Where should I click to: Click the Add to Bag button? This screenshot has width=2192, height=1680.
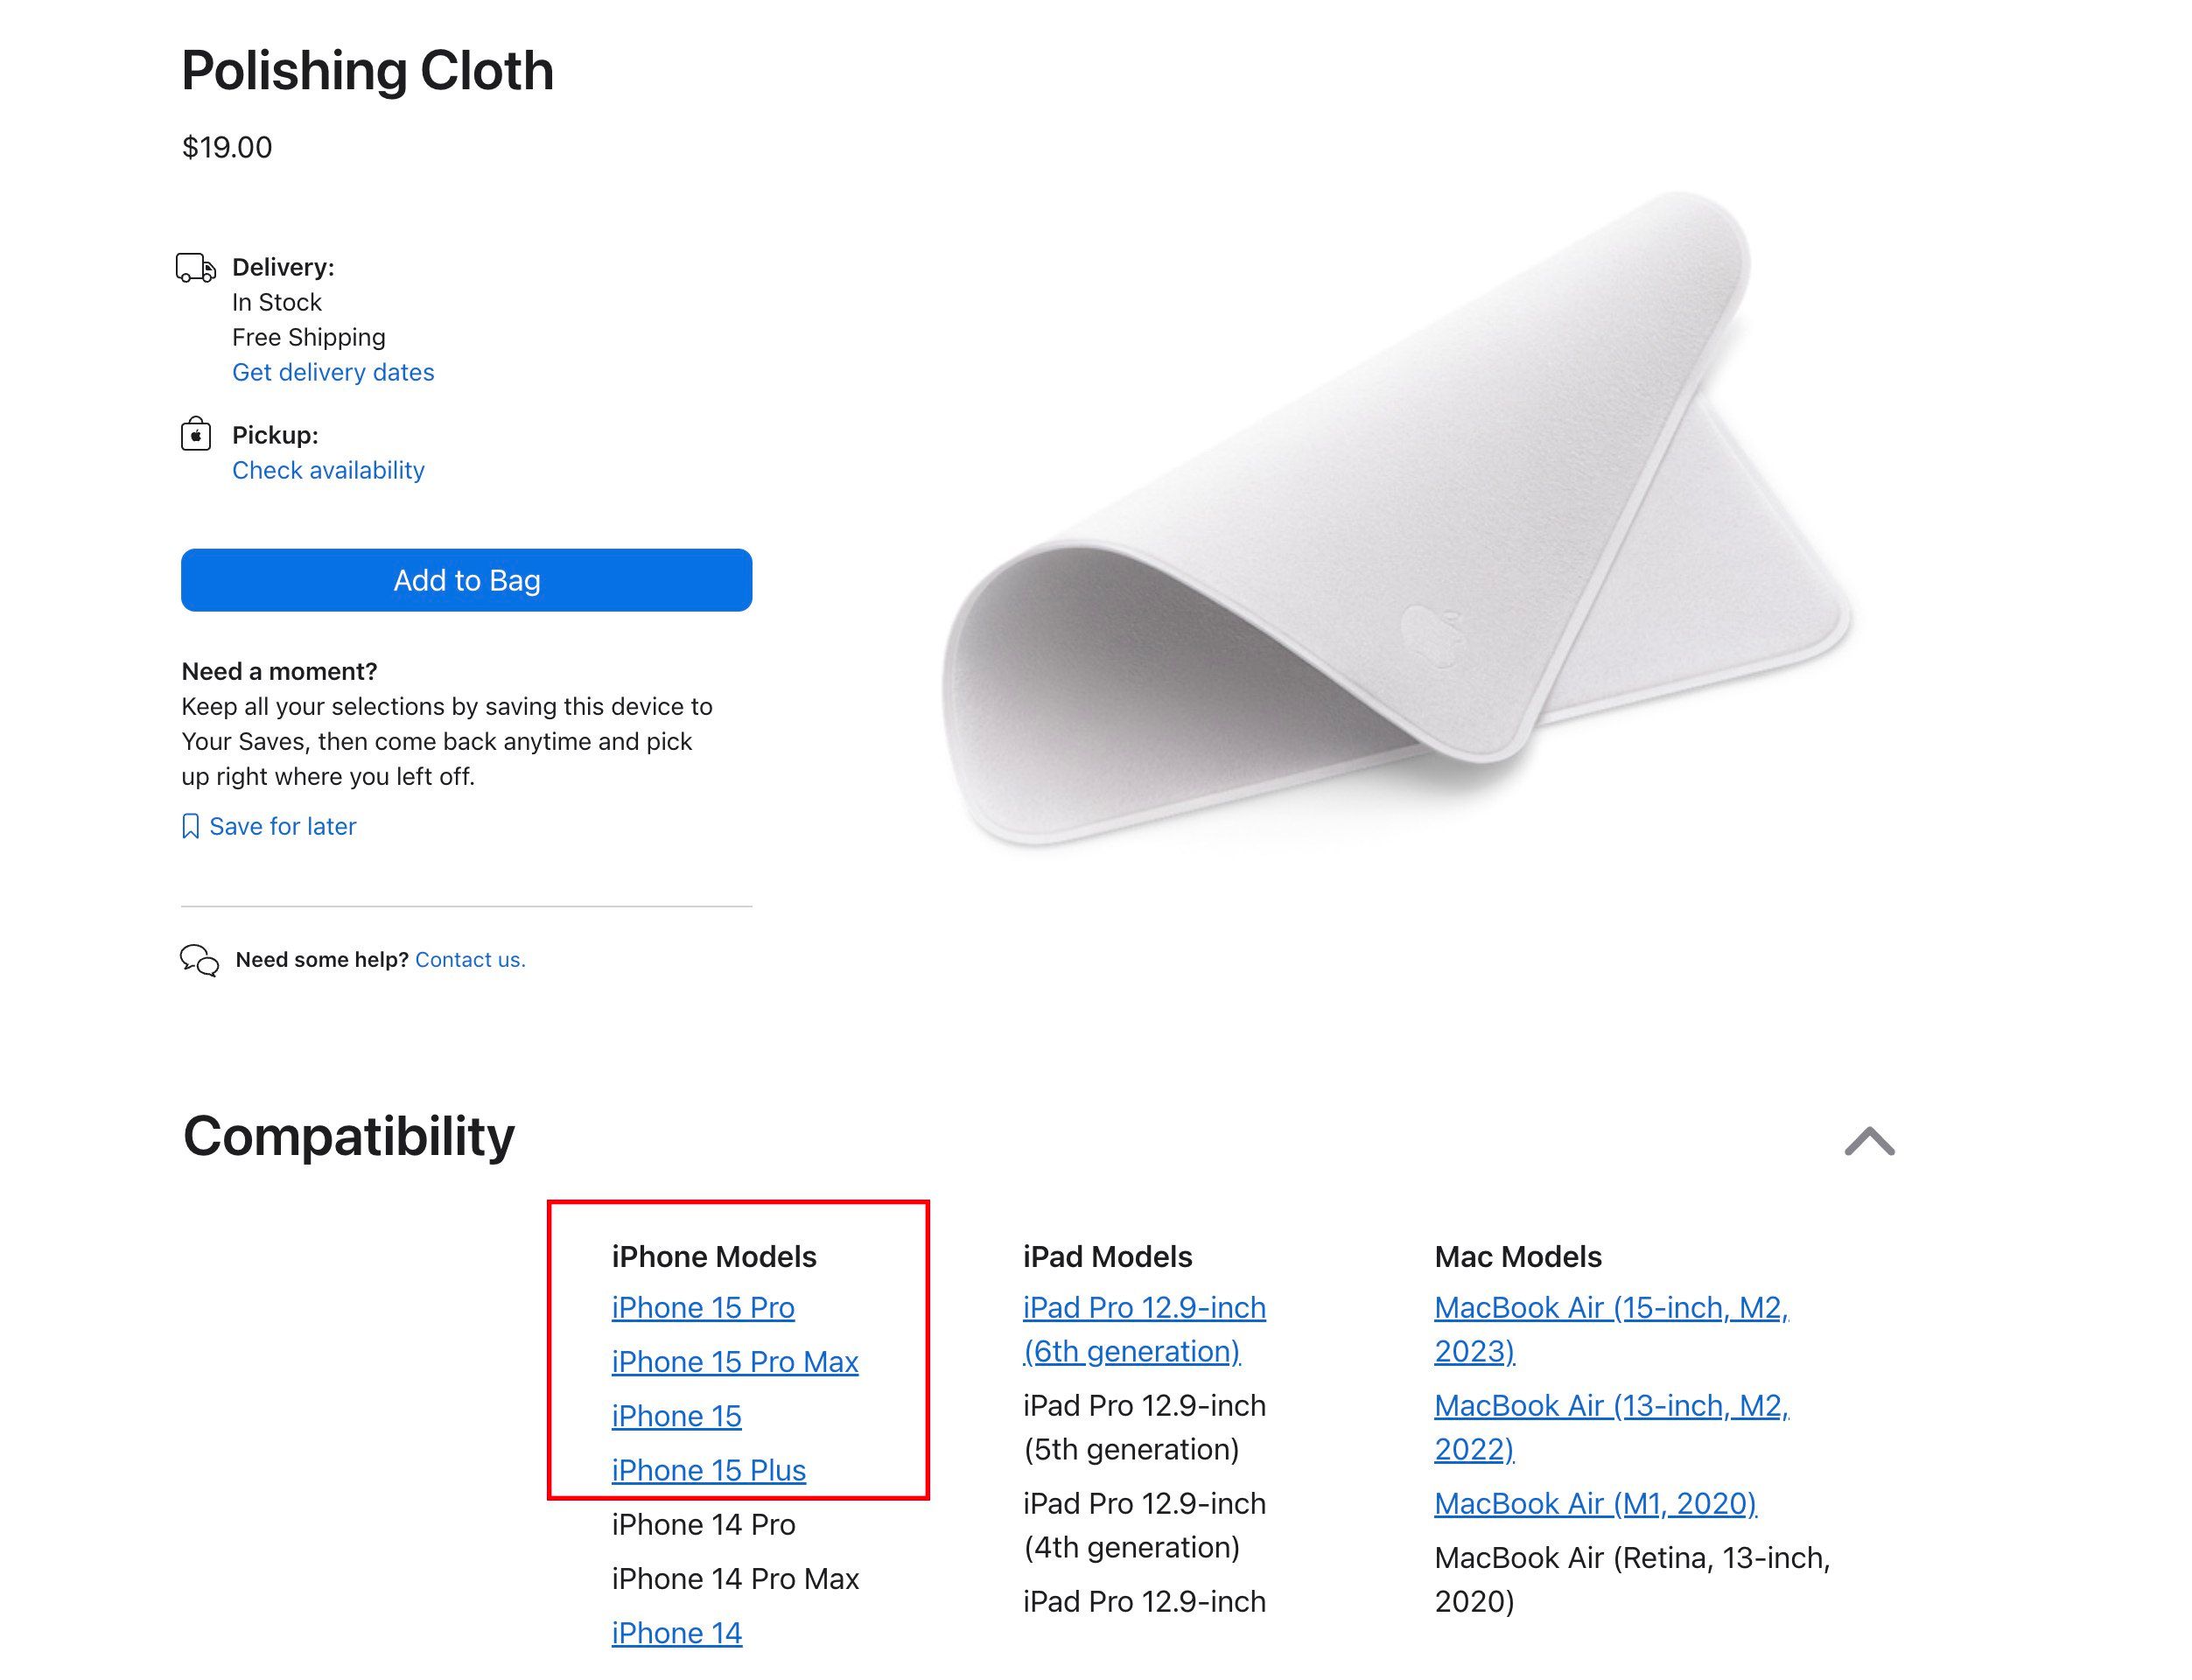click(466, 579)
